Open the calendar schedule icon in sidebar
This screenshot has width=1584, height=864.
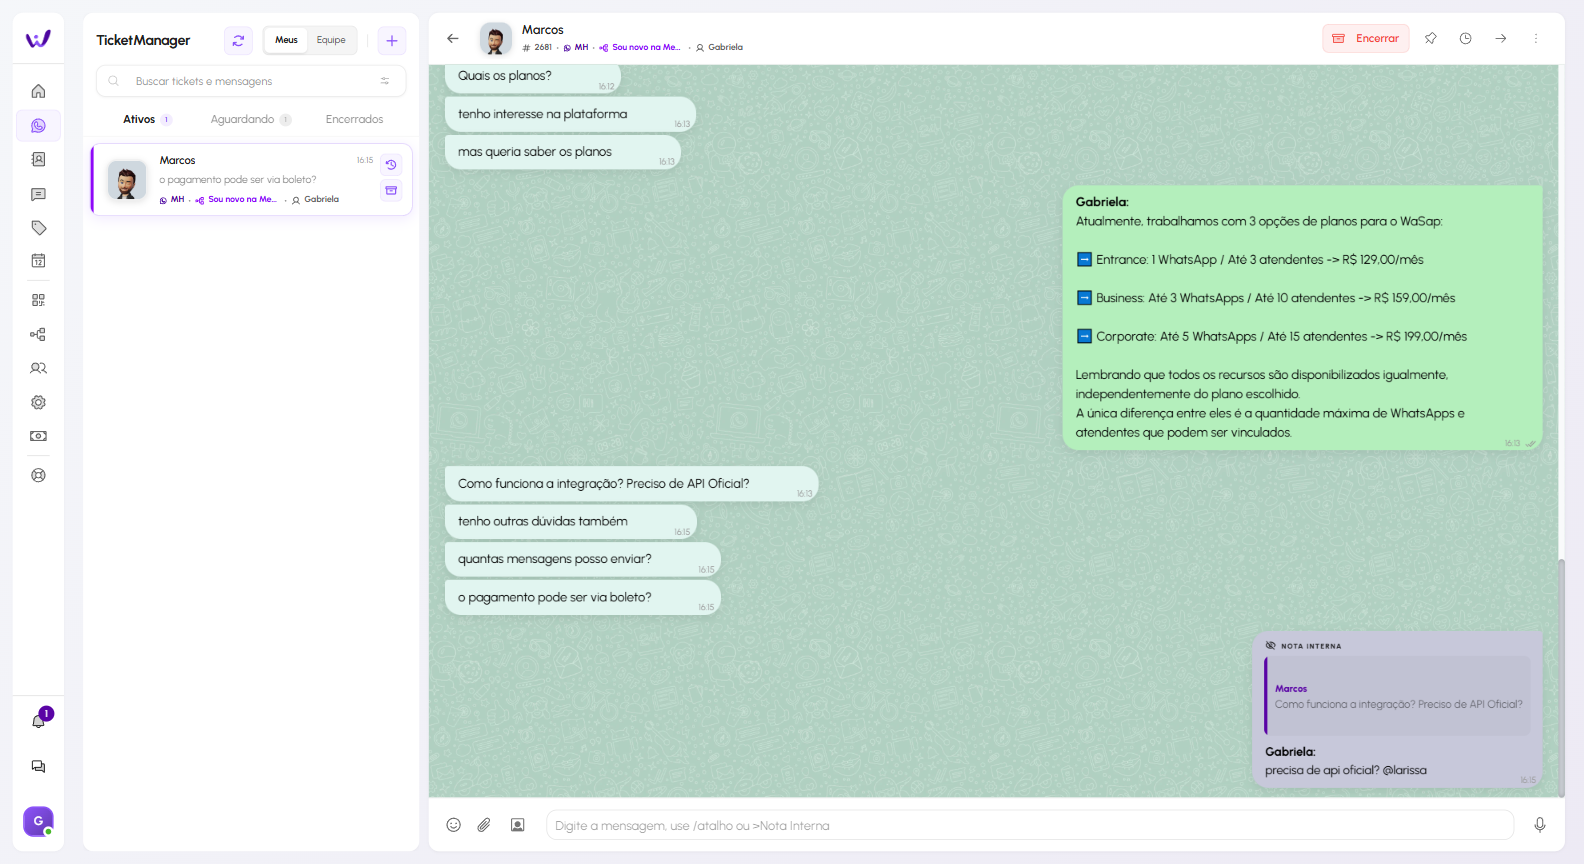point(38,261)
